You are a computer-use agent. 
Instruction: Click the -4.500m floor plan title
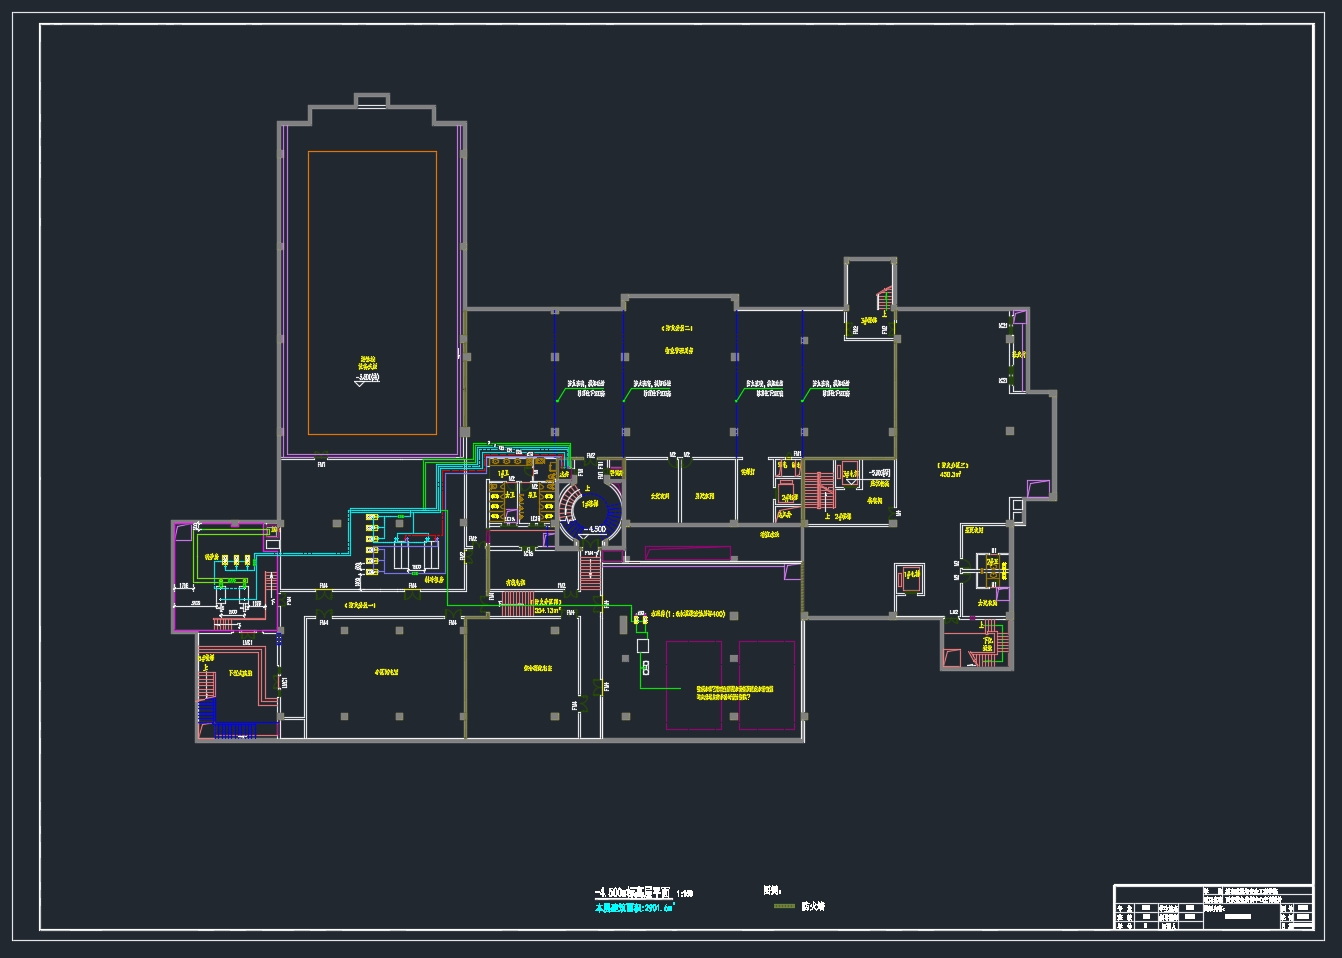pos(634,892)
